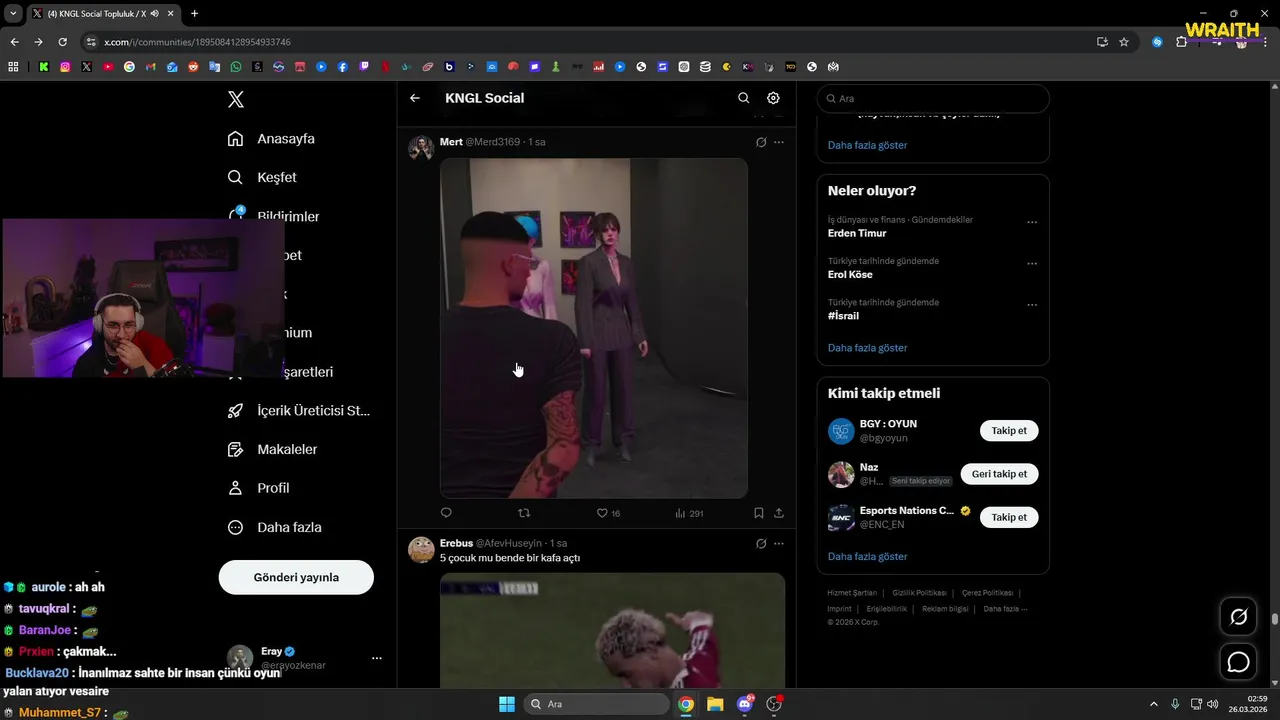
Task: Follow back Naz with Geri takip et
Action: [x=999, y=474]
